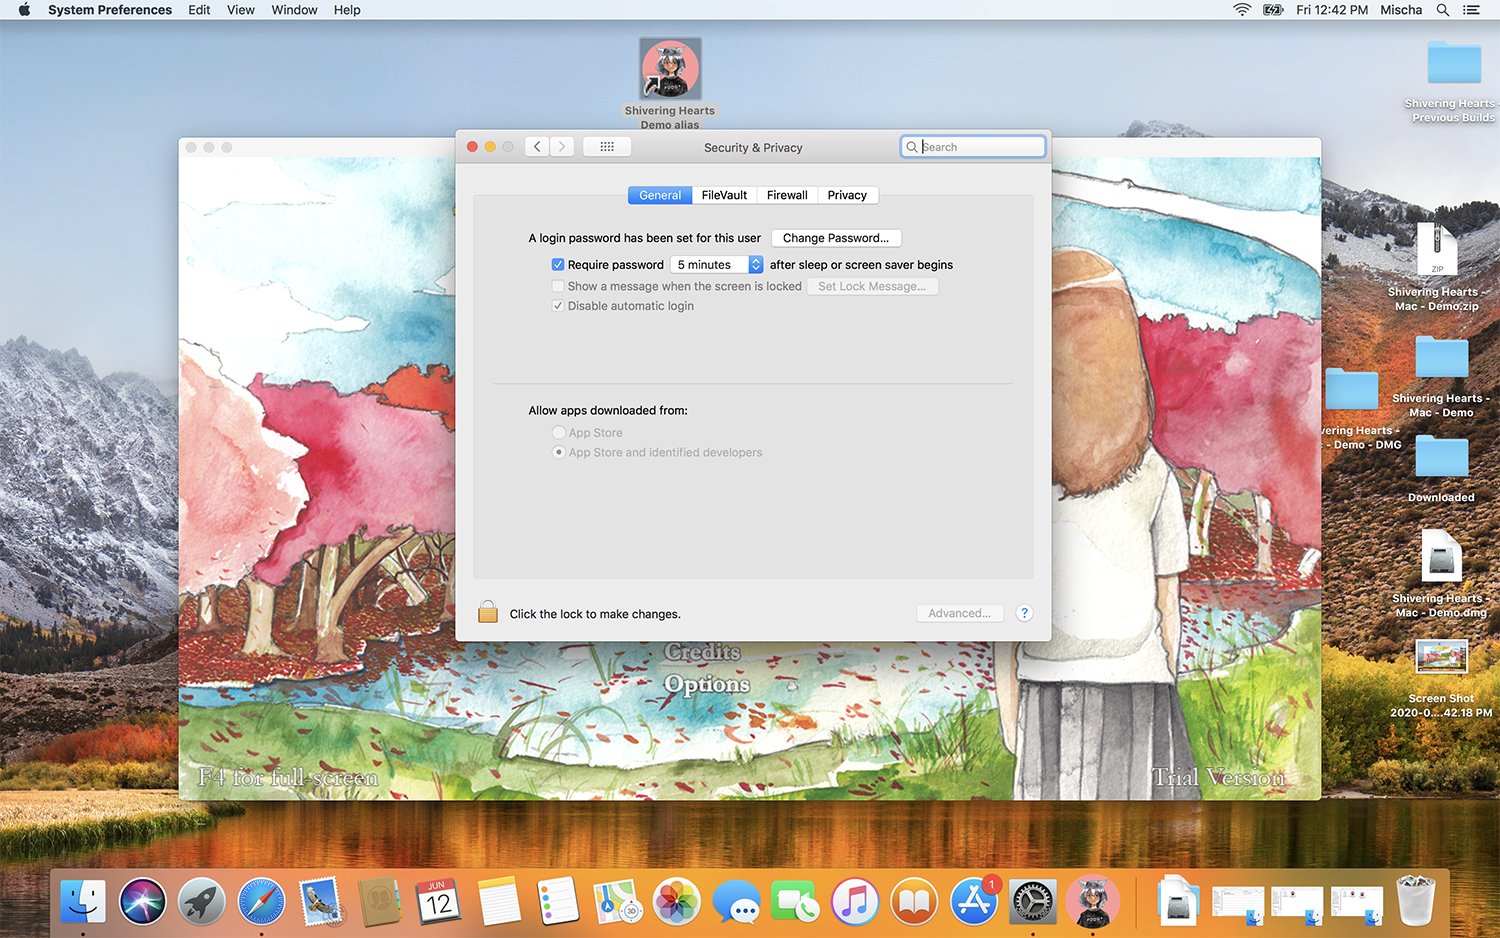Open the Wi-Fi status menu
Image resolution: width=1500 pixels, height=938 pixels.
point(1241,10)
